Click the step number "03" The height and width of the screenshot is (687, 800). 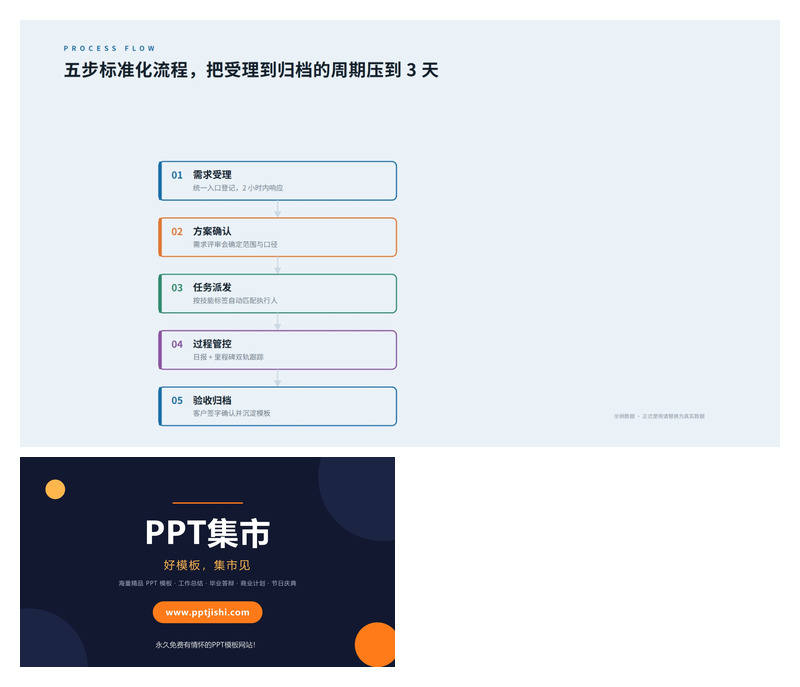point(177,288)
